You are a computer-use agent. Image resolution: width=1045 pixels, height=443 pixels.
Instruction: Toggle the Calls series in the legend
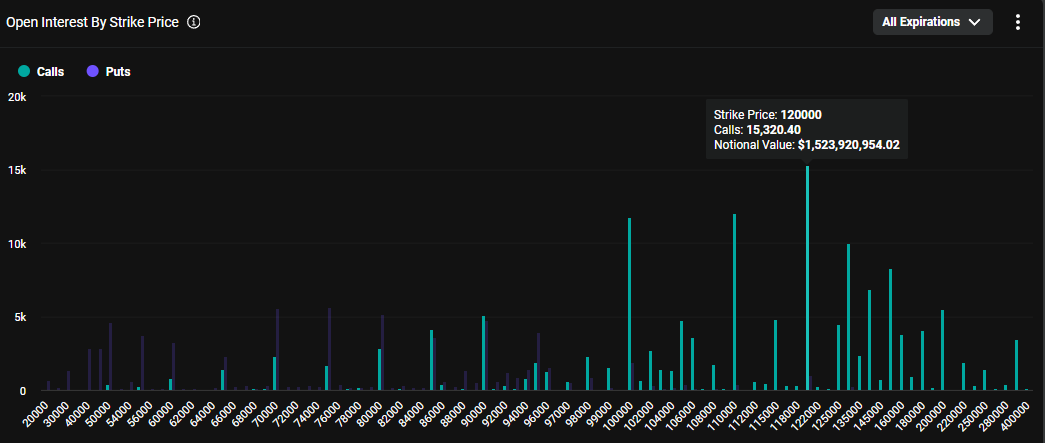pos(42,71)
